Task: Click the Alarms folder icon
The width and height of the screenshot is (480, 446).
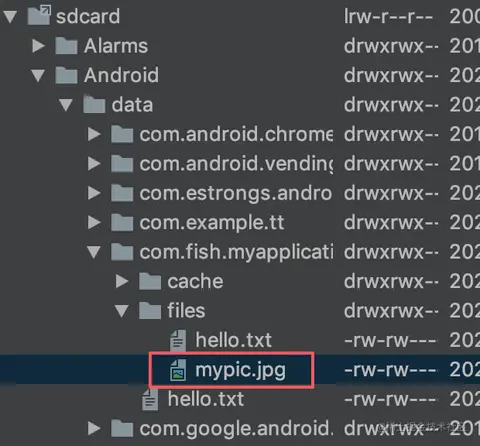Action: [66, 46]
